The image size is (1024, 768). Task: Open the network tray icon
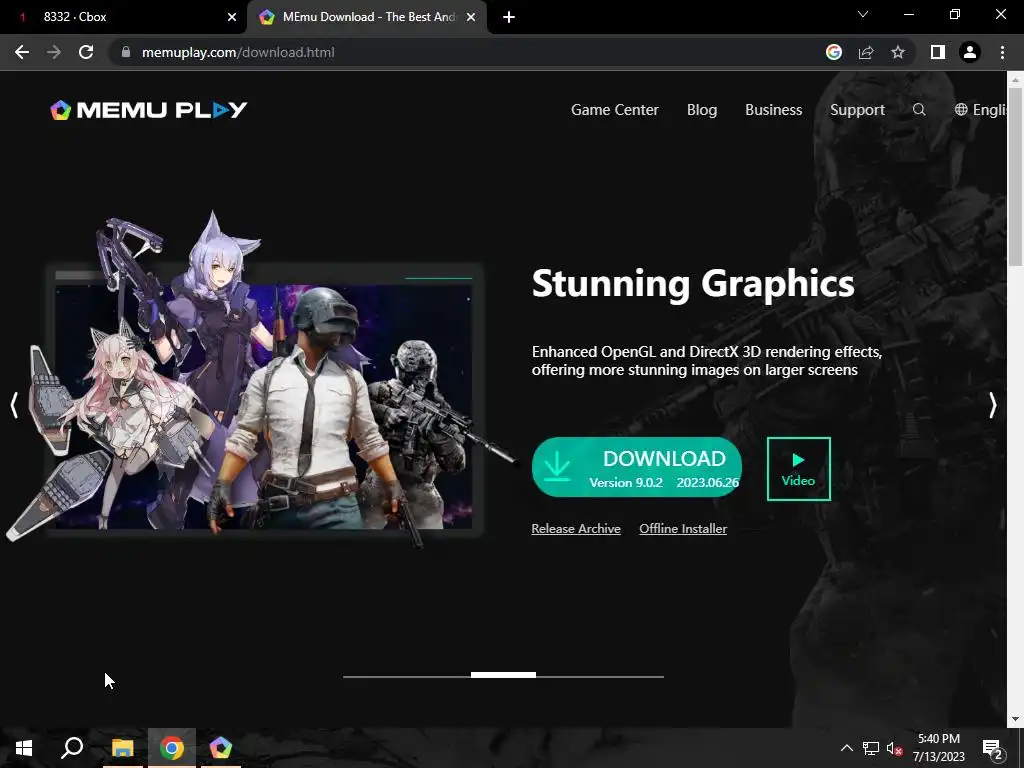tap(871, 748)
